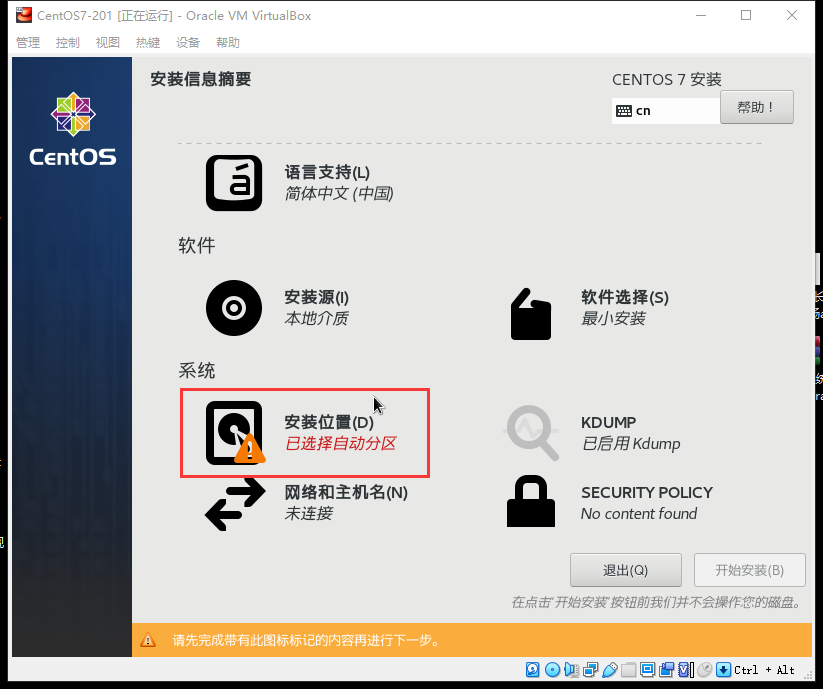Click the orange warning message text
Image resolution: width=823 pixels, height=689 pixels.
click(x=308, y=640)
